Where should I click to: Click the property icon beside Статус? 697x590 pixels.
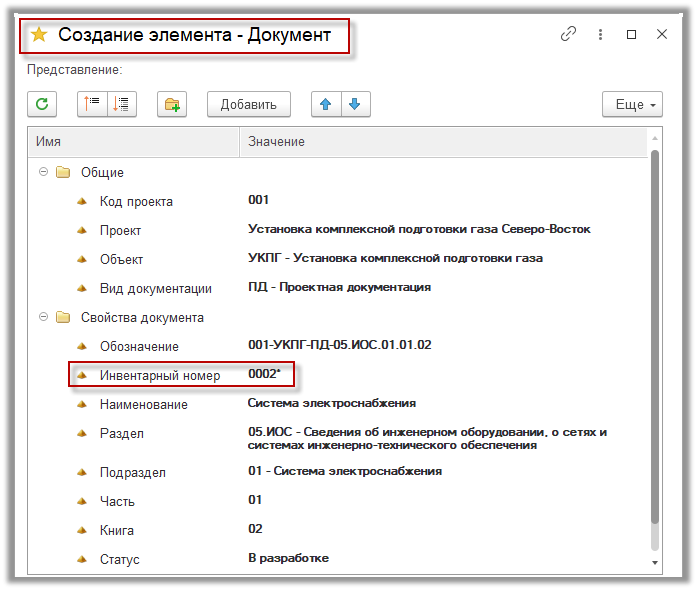[82, 559]
